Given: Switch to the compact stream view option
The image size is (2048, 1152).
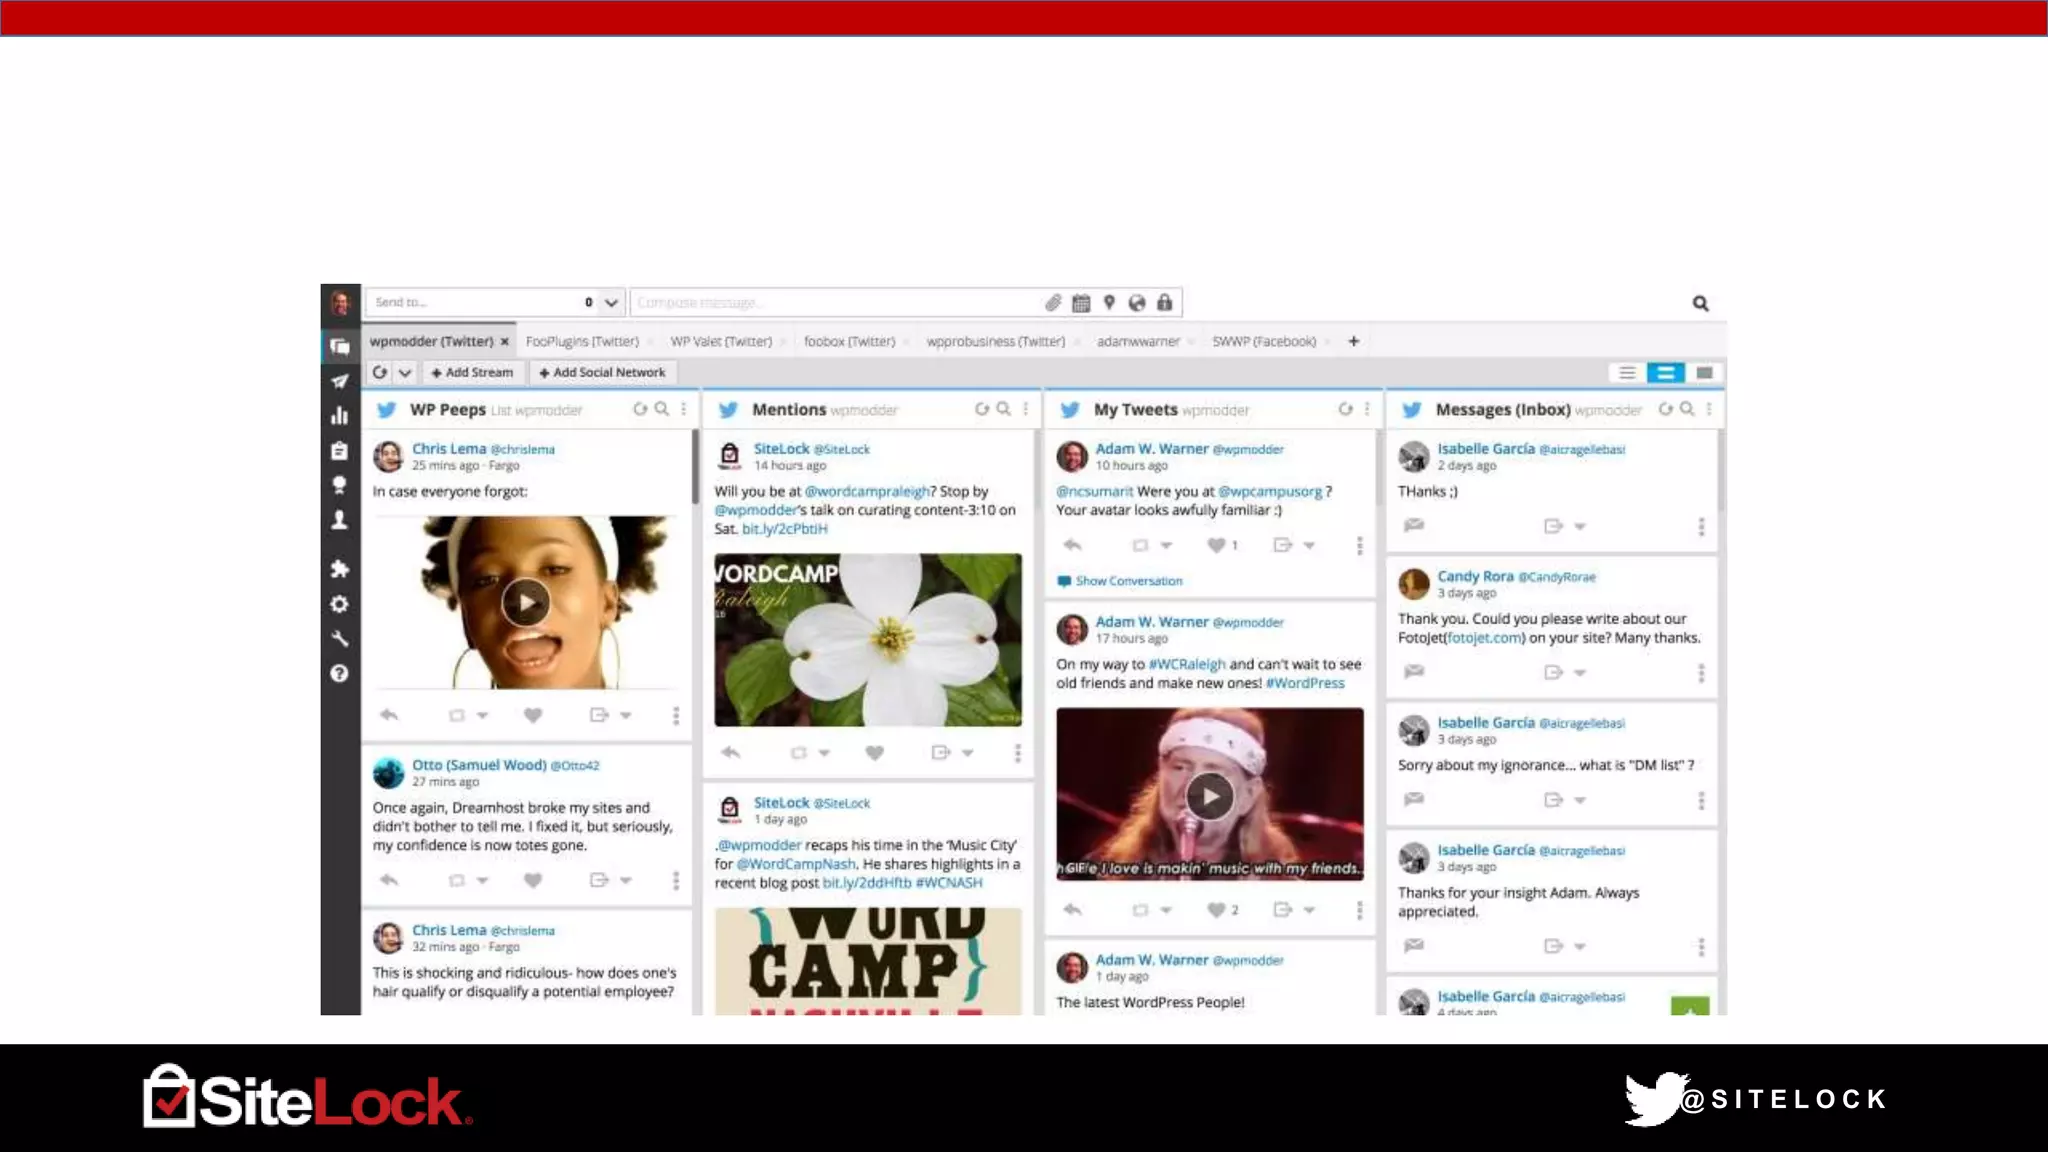Looking at the screenshot, I should pyautogui.click(x=1627, y=372).
